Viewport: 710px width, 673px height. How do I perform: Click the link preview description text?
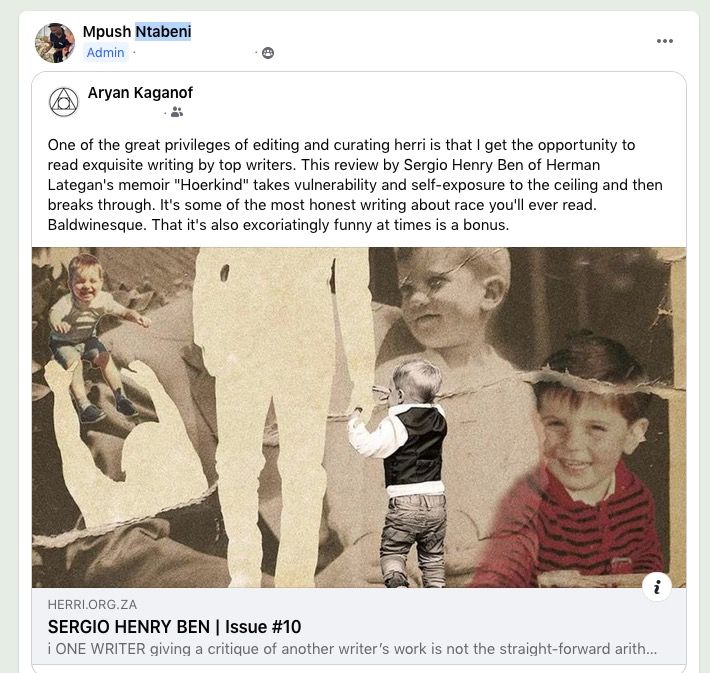352,649
